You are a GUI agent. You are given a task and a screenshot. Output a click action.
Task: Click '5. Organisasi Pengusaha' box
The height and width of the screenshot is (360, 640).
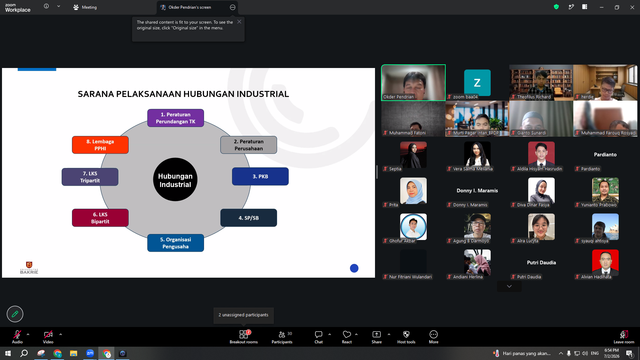pyautogui.click(x=176, y=243)
